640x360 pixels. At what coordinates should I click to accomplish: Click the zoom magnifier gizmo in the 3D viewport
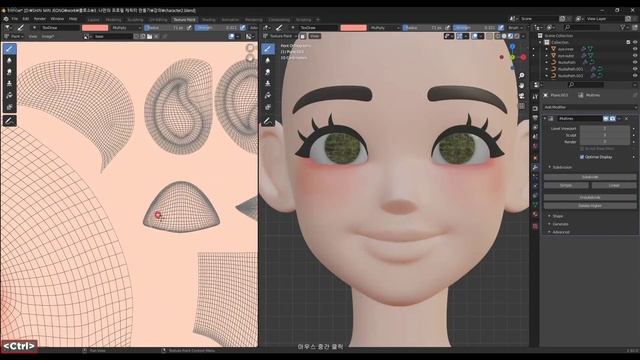pyautogui.click(x=522, y=76)
